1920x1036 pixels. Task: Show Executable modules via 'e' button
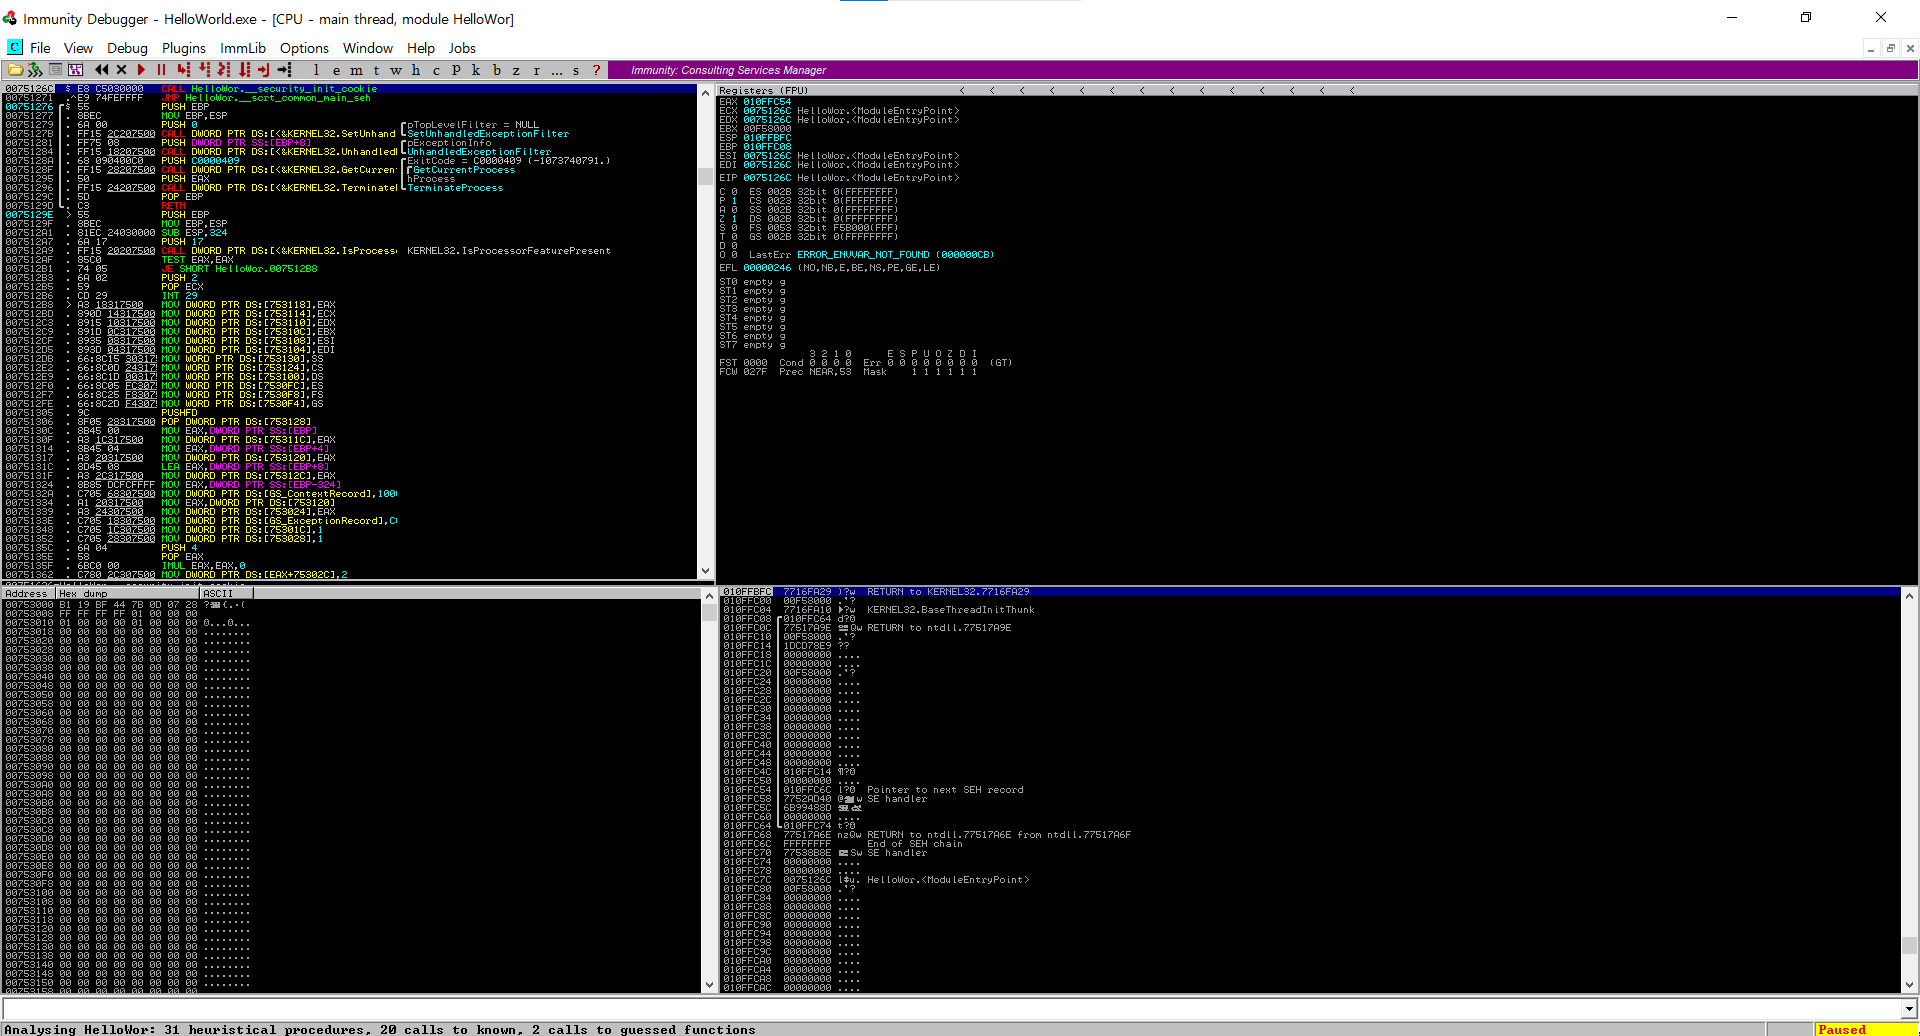(336, 70)
